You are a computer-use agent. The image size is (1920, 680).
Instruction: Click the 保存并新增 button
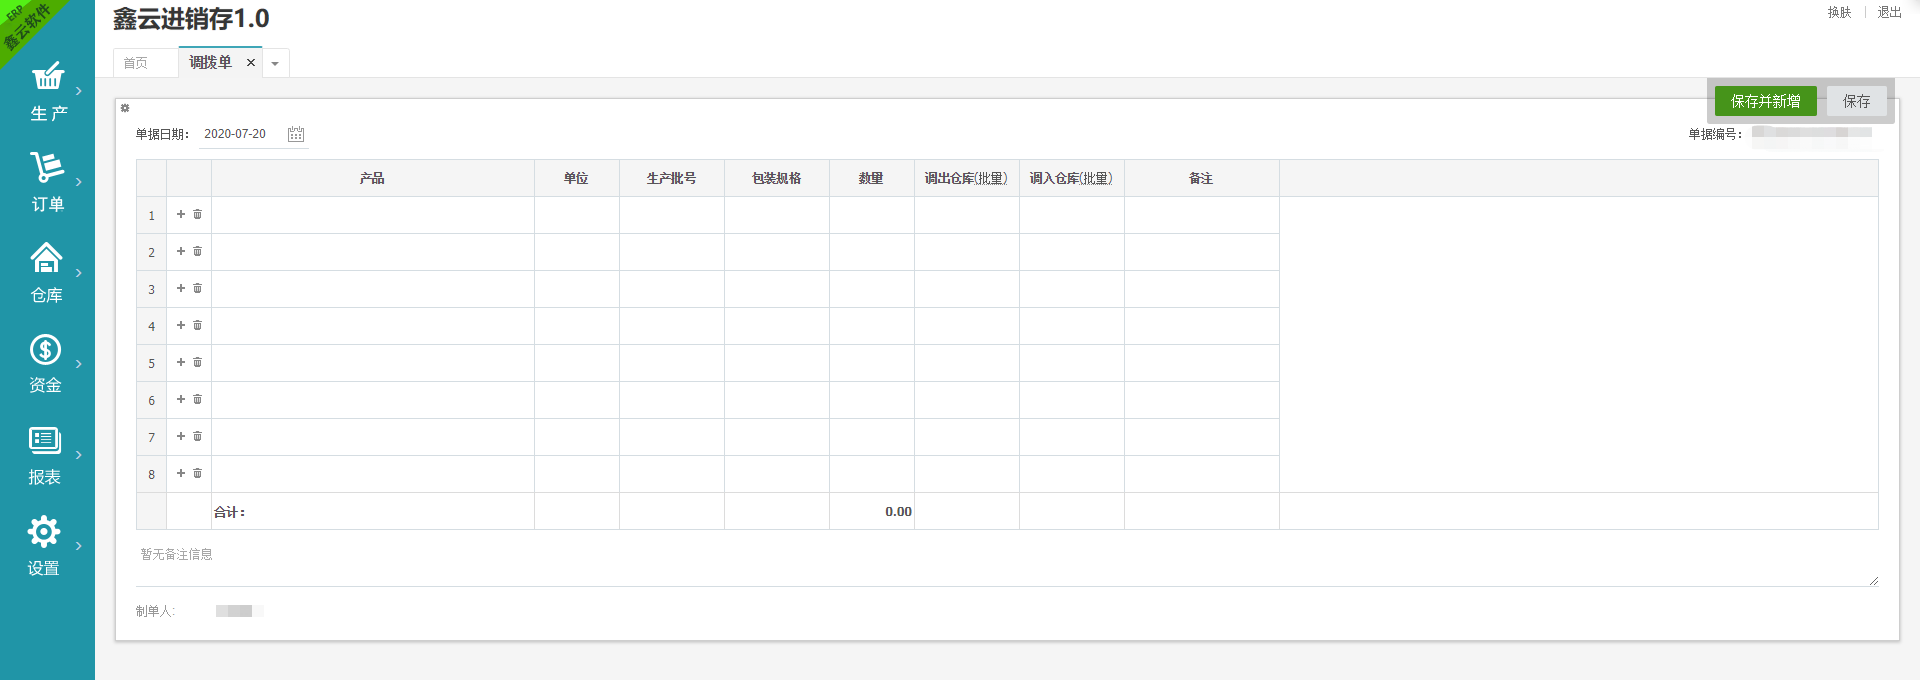pyautogui.click(x=1765, y=101)
